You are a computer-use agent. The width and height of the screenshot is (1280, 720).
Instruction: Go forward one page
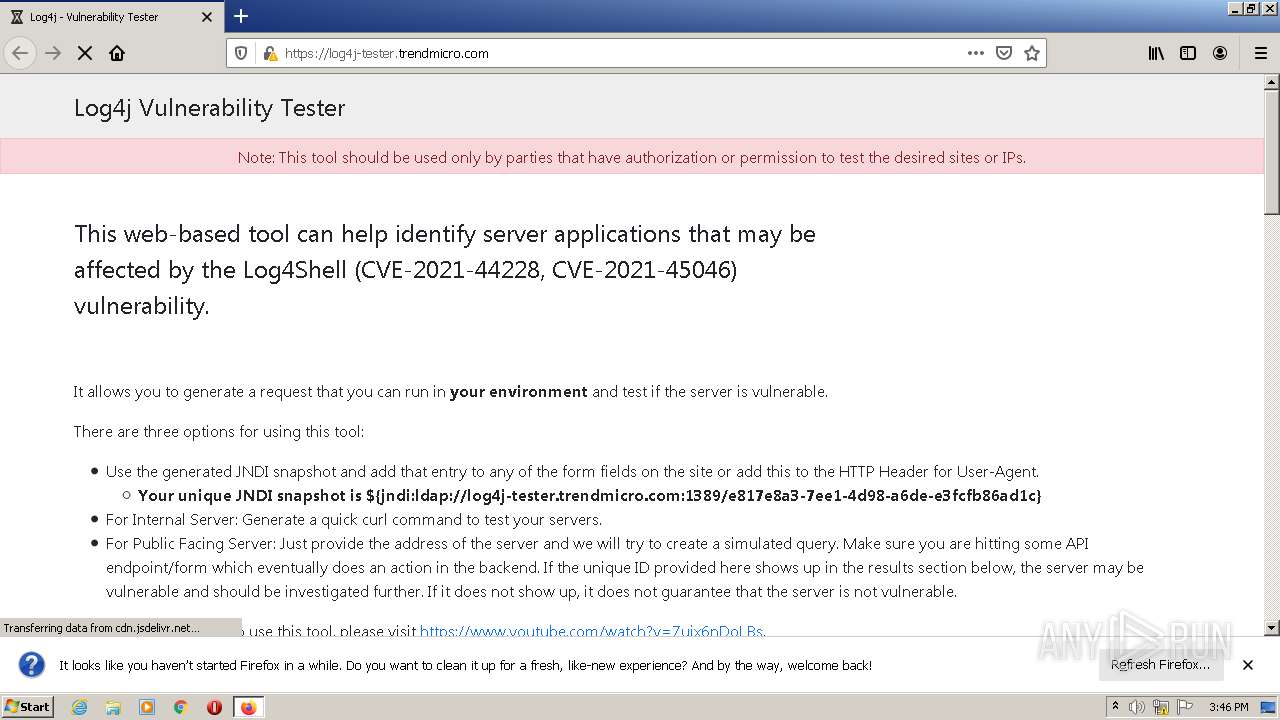[53, 53]
